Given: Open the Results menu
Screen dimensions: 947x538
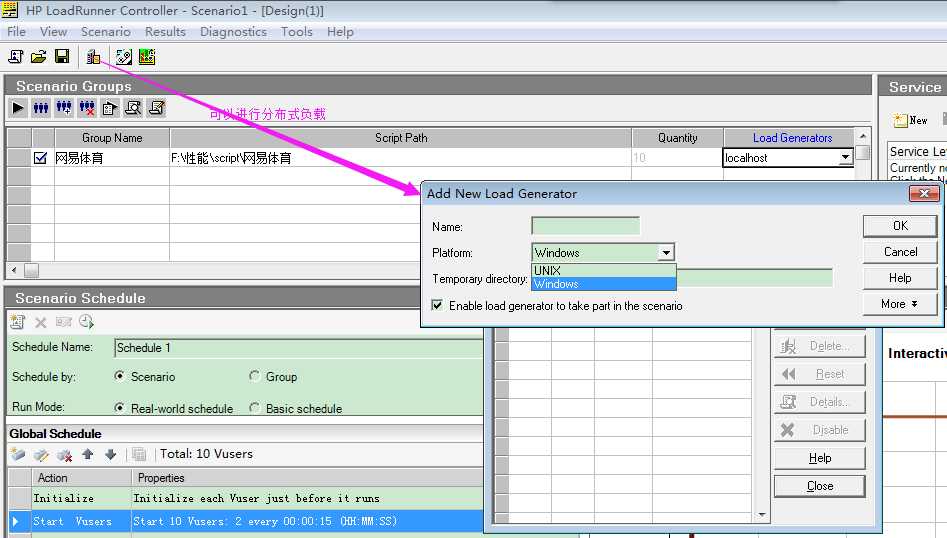Looking at the screenshot, I should (165, 32).
